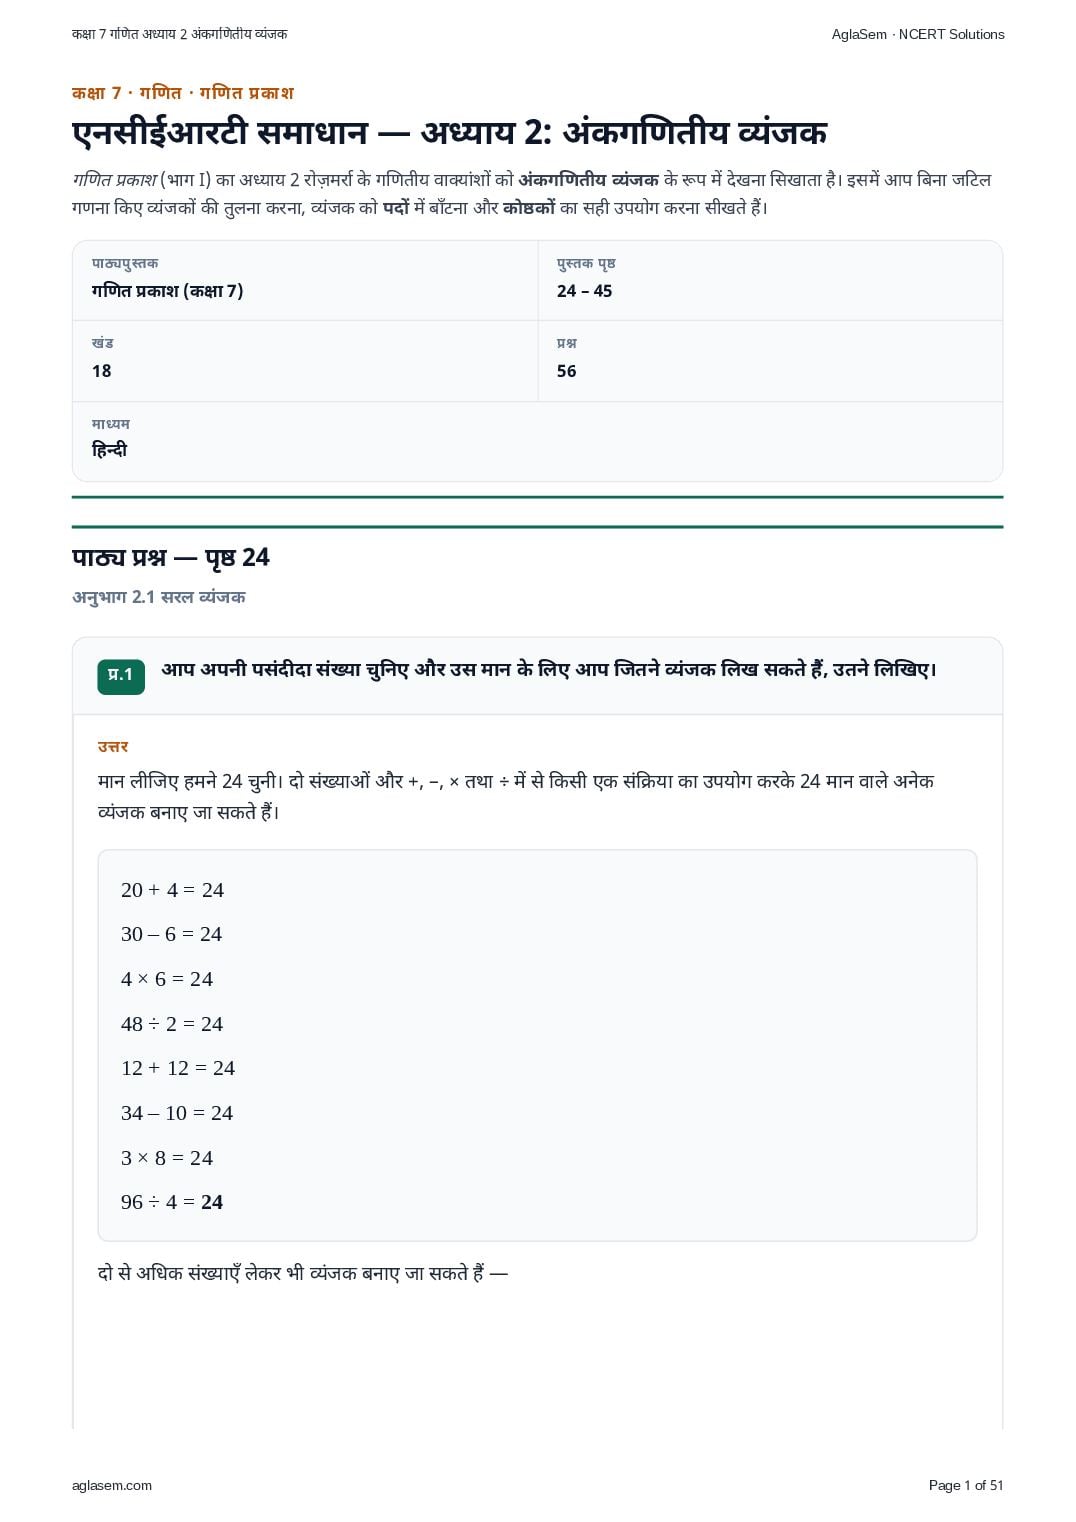
Task: Click the section heading पाठ्य प्रश्न — पृष्ठ 24
Action: pyautogui.click(x=171, y=557)
